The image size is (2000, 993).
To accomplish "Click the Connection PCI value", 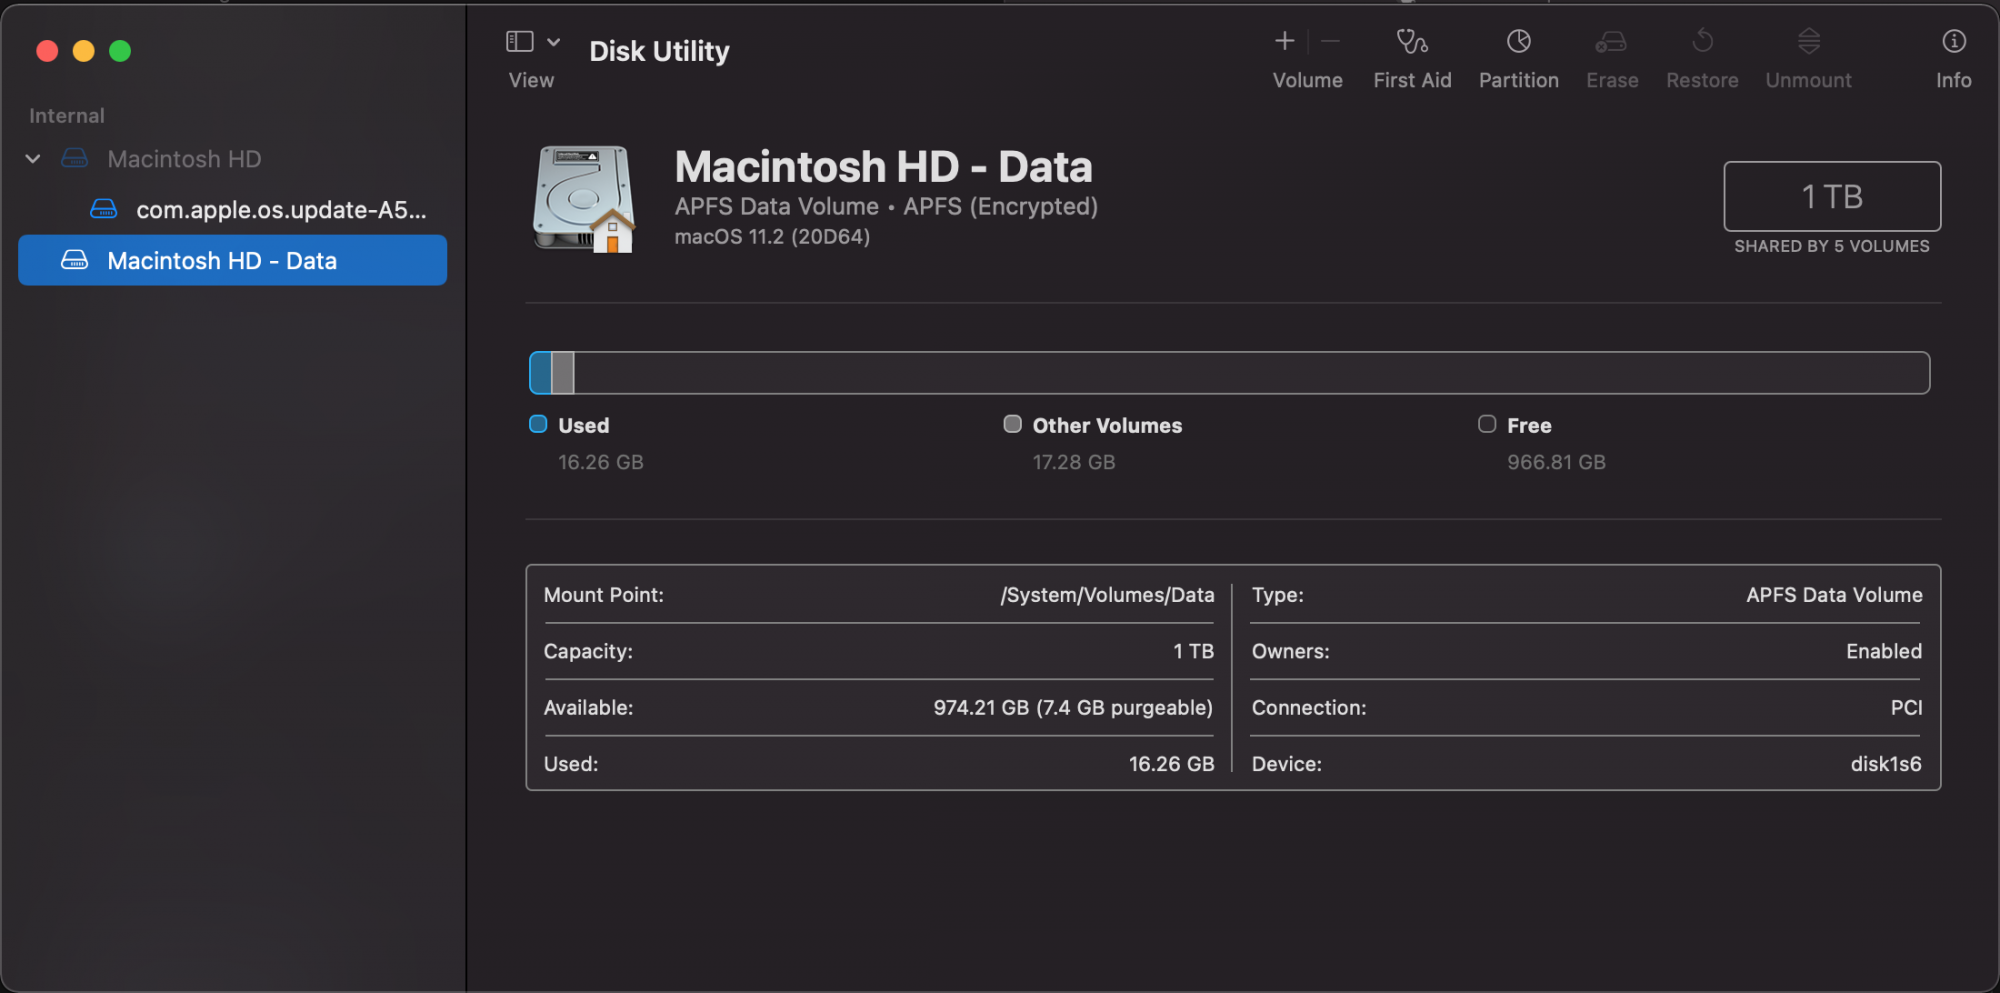I will [1906, 708].
